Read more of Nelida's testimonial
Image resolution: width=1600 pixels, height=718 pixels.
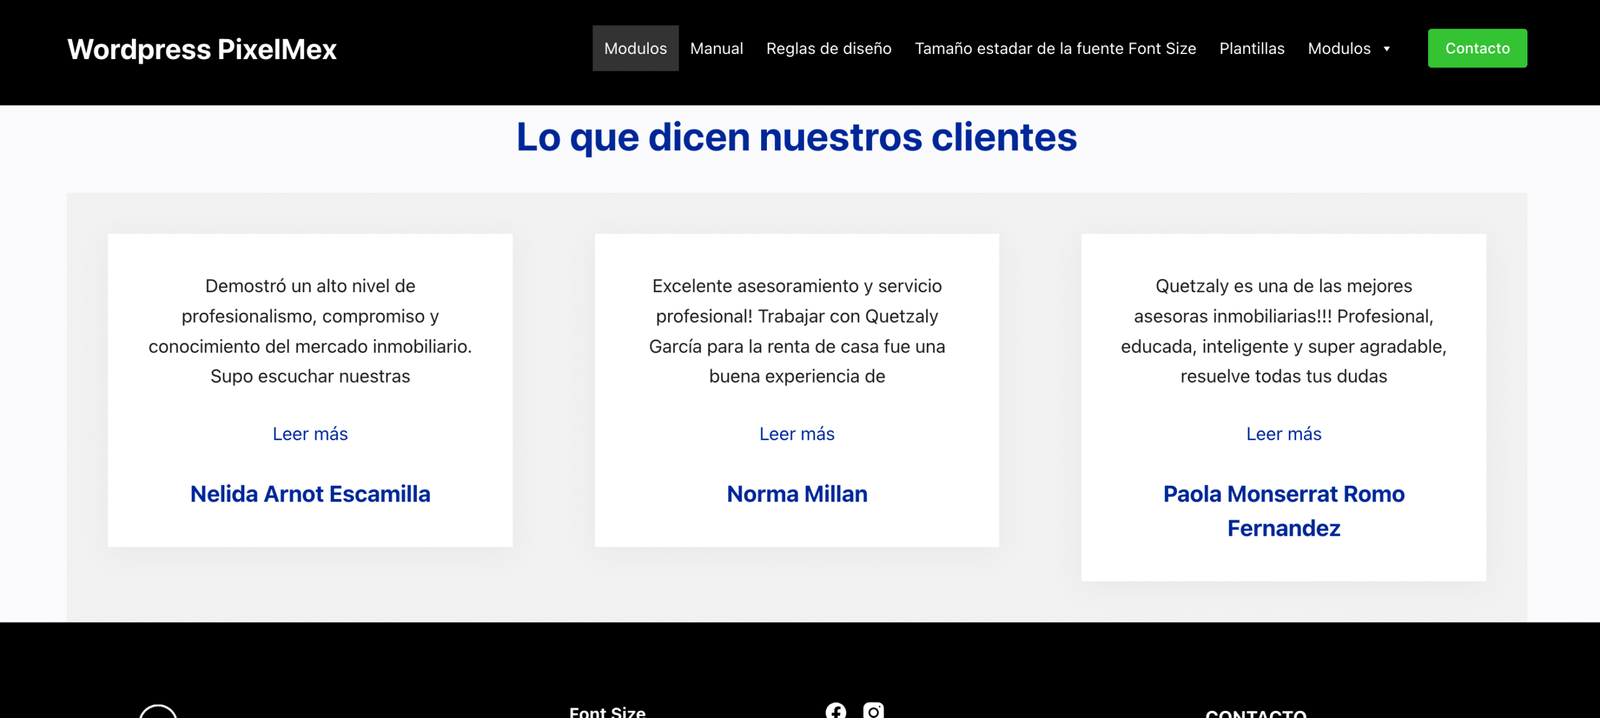[x=310, y=434]
